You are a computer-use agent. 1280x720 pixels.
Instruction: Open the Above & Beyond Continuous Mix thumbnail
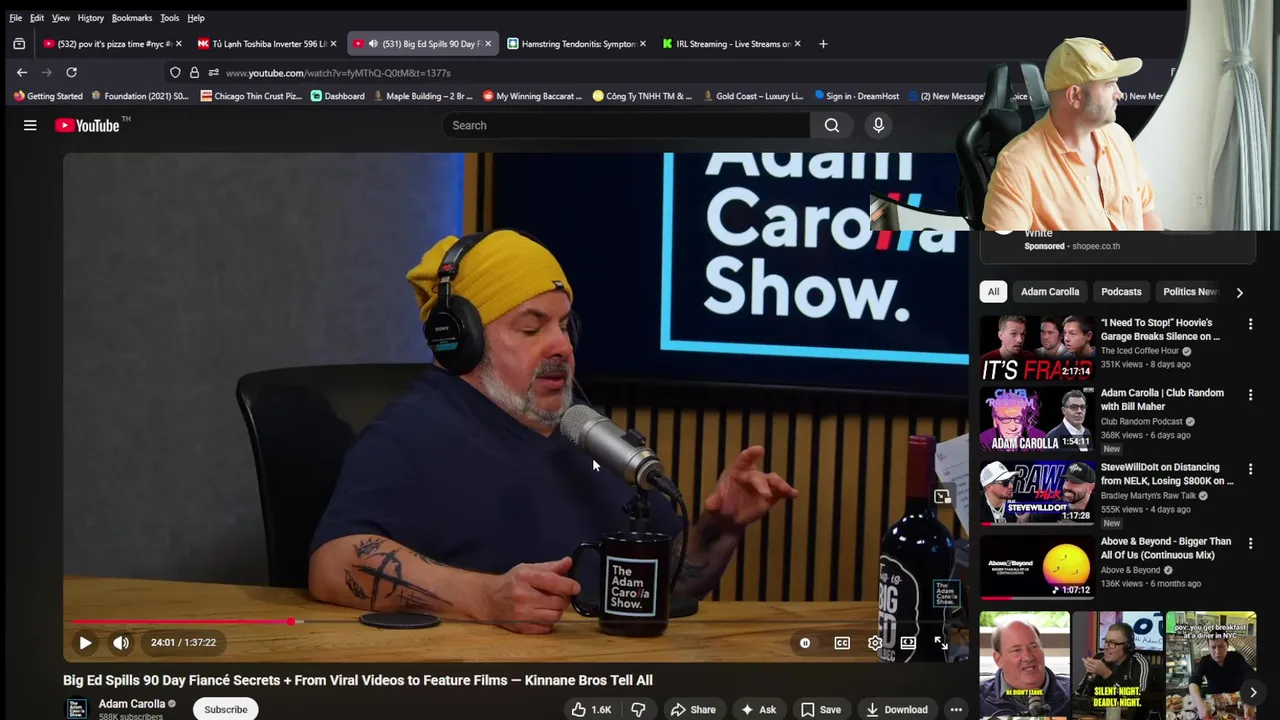1036,567
